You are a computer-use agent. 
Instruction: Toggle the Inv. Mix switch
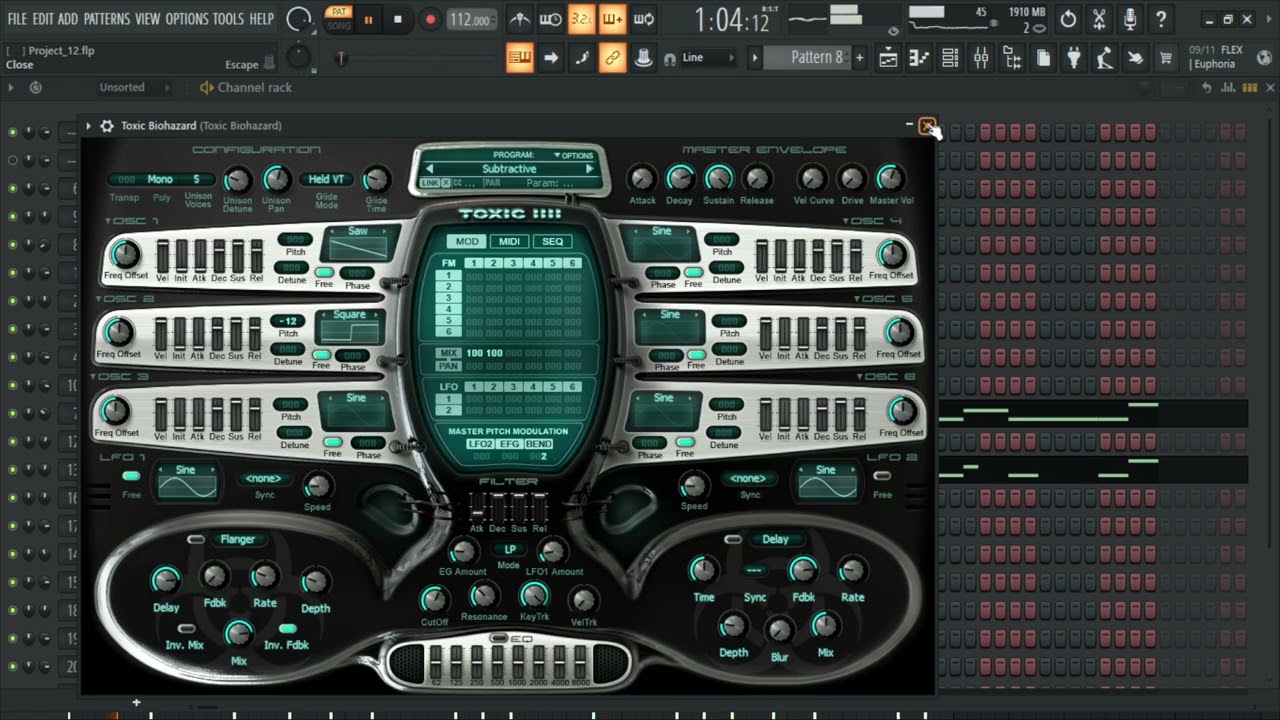[186, 629]
